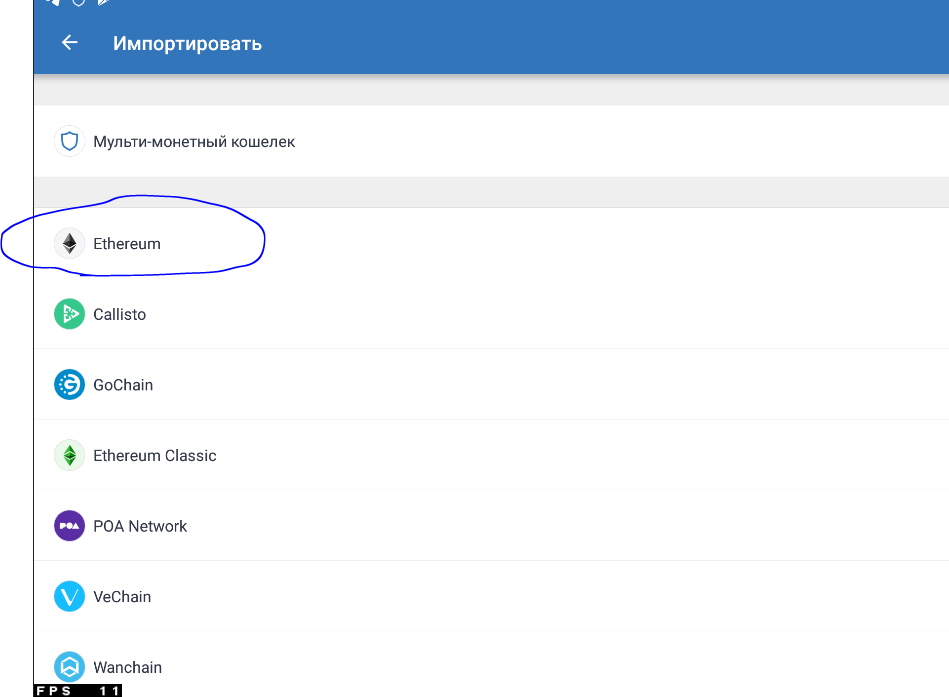Pick the POA Network entry
The image size is (949, 697).
(x=491, y=526)
